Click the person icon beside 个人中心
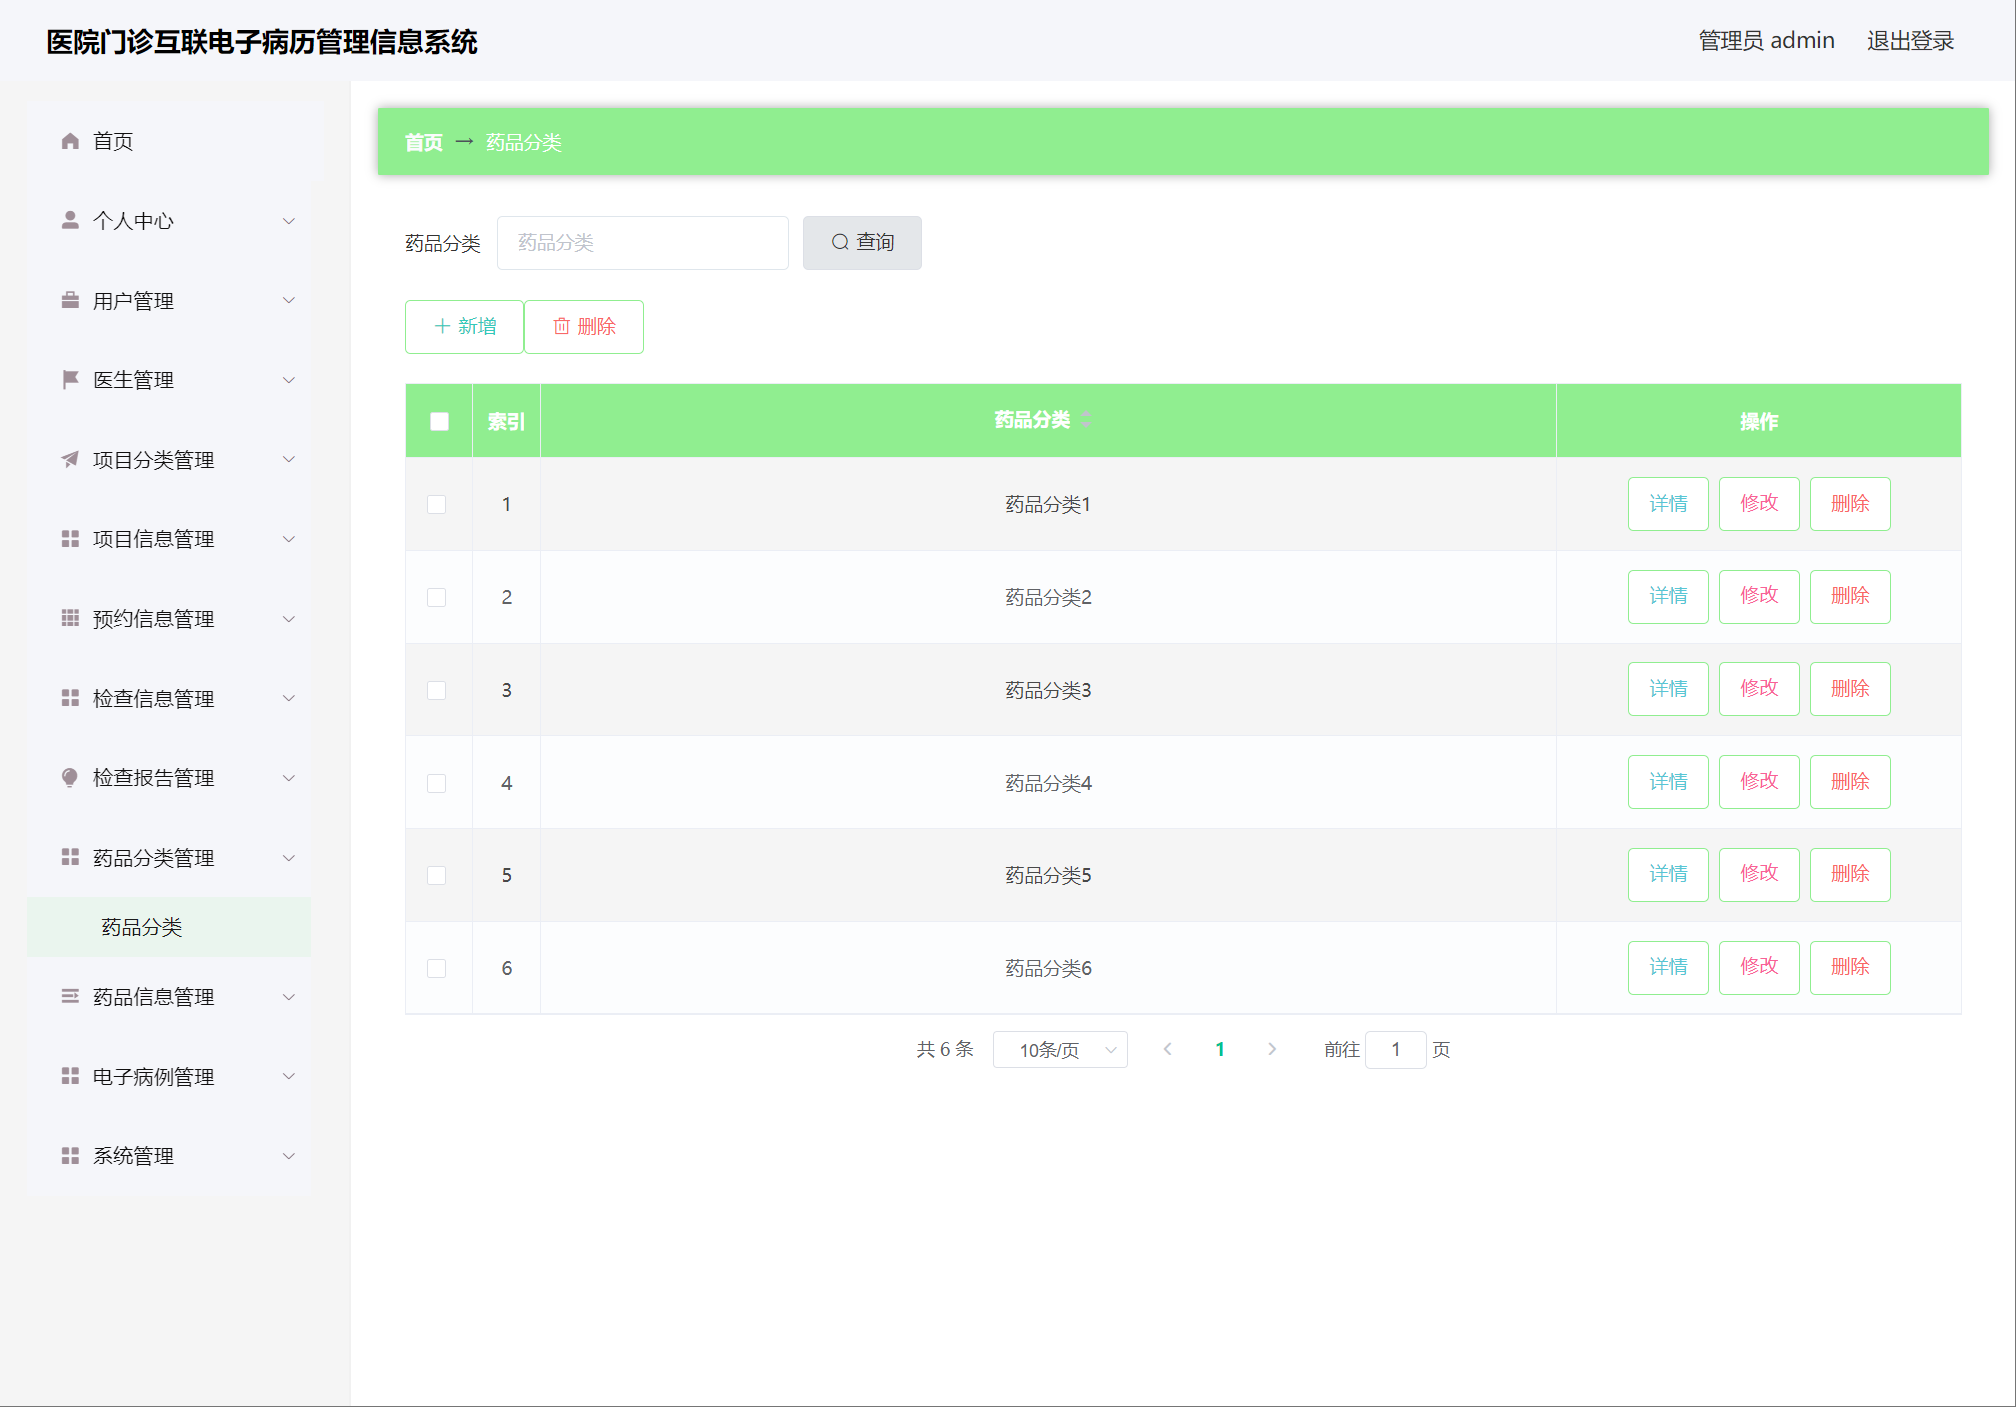This screenshot has width=2016, height=1407. (70, 220)
